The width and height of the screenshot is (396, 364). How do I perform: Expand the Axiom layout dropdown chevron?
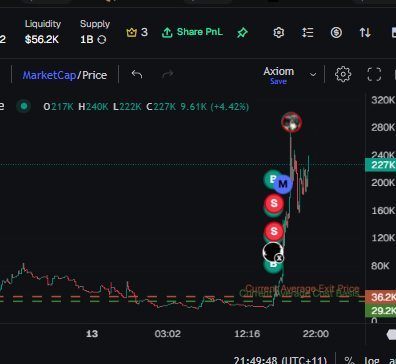click(x=313, y=74)
